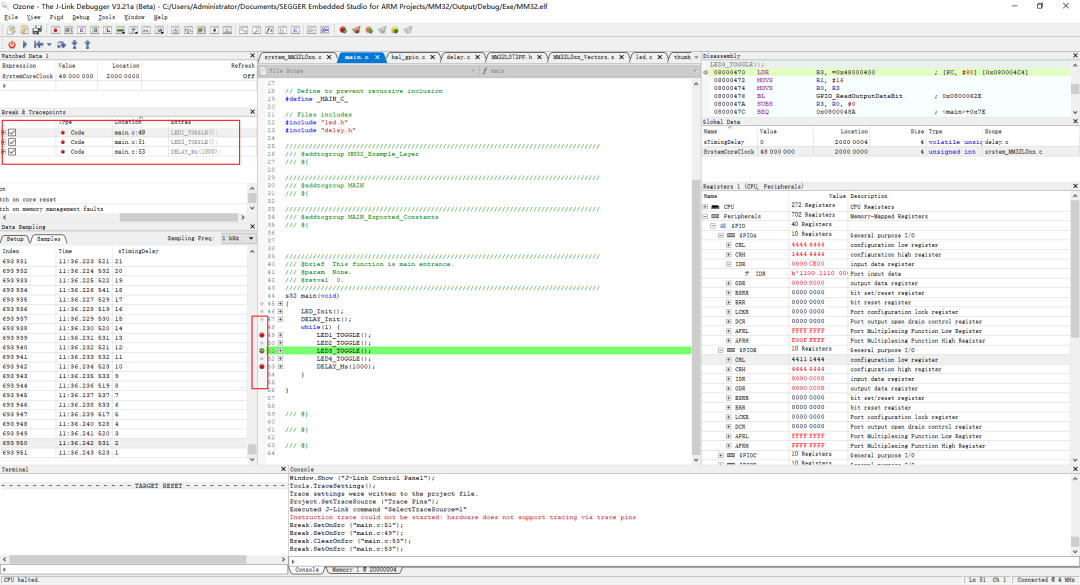Click the red power/reset debug icon
1080x585 pixels.
12,45
